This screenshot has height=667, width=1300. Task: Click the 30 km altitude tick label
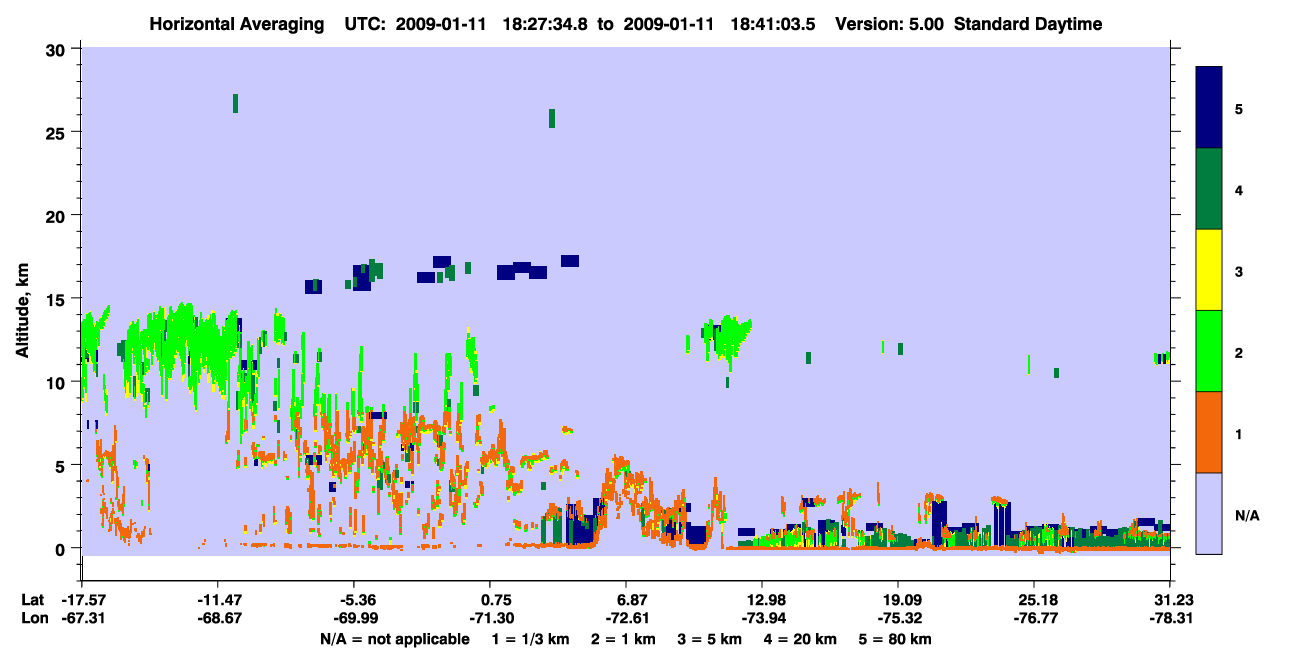coord(56,49)
